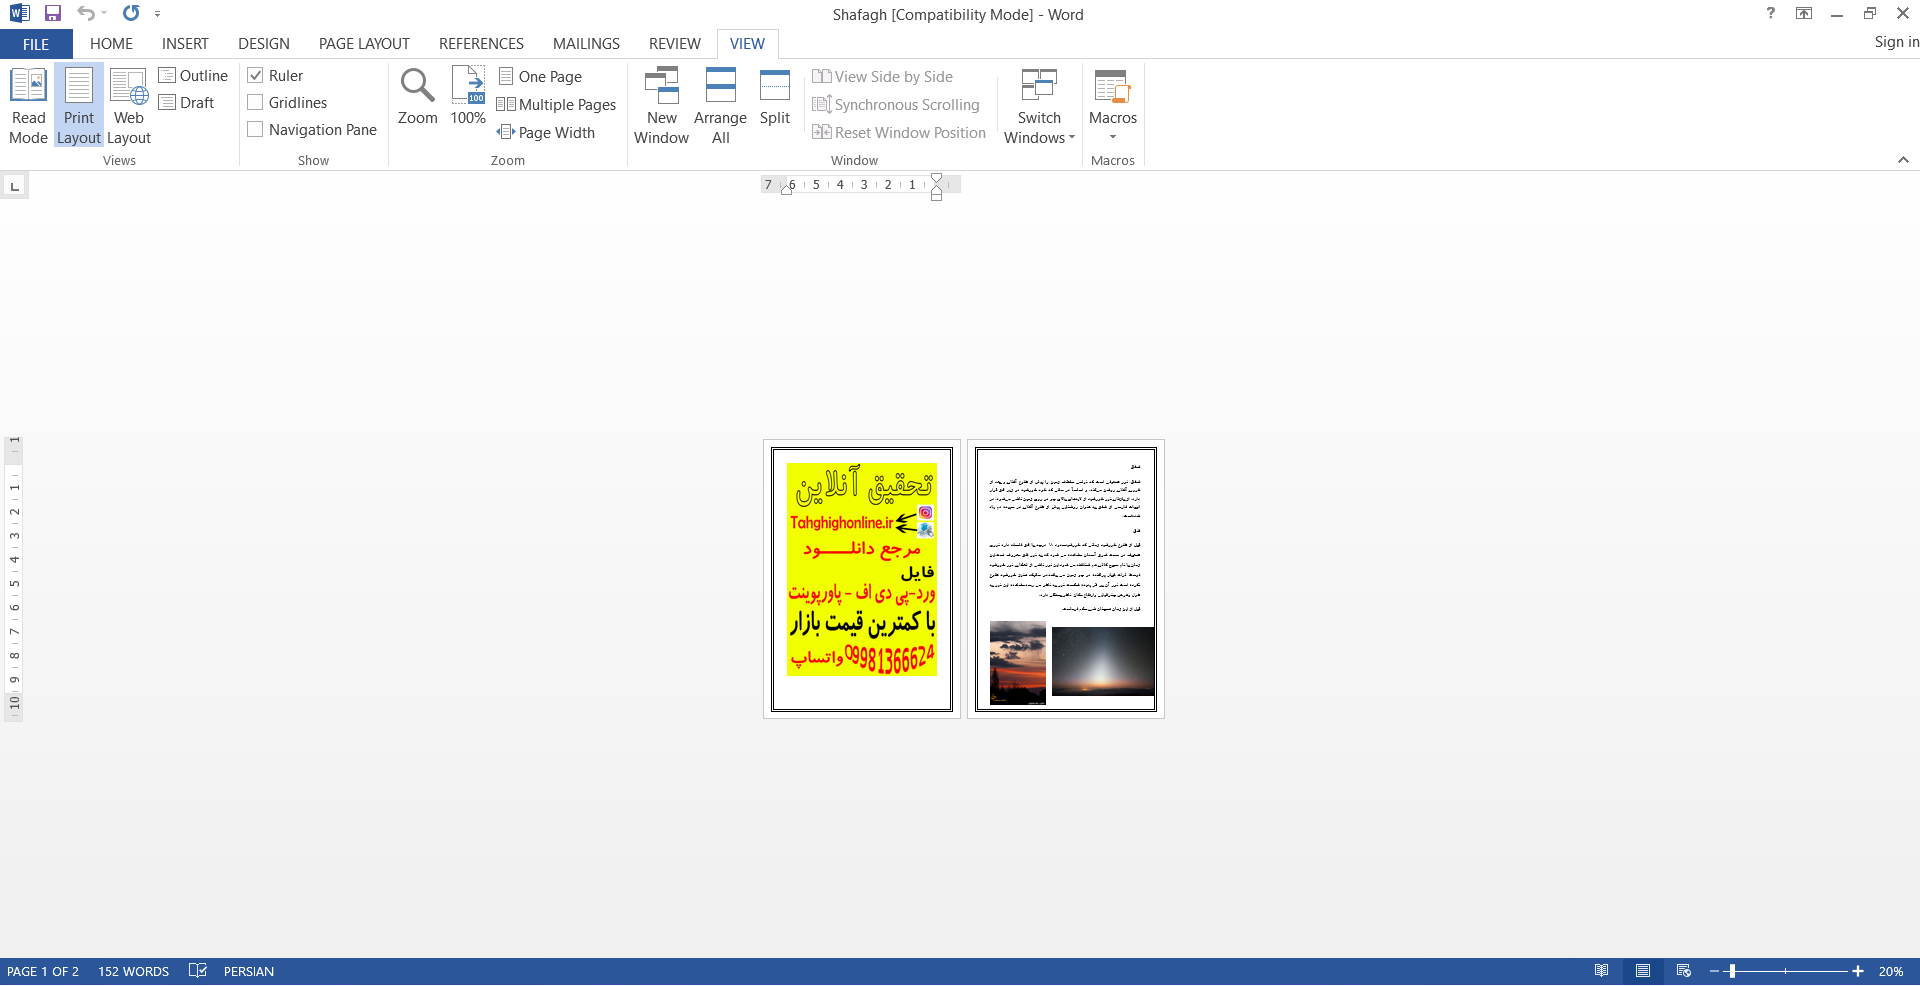This screenshot has width=1920, height=986.
Task: Open Customize Quick Access Toolbar dropdown
Action: (158, 14)
